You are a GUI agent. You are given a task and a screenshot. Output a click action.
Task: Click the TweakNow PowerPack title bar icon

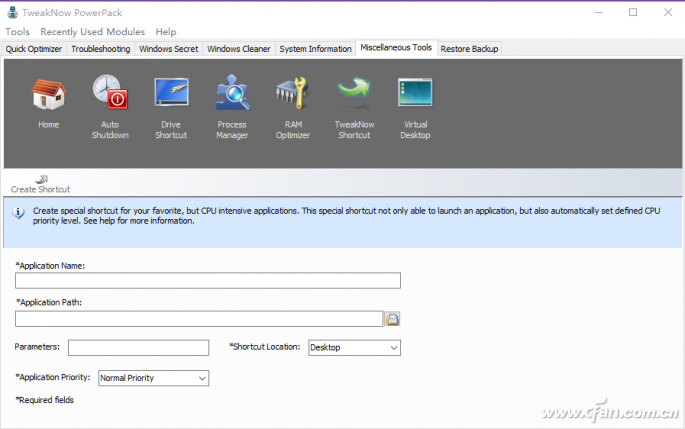pos(13,12)
